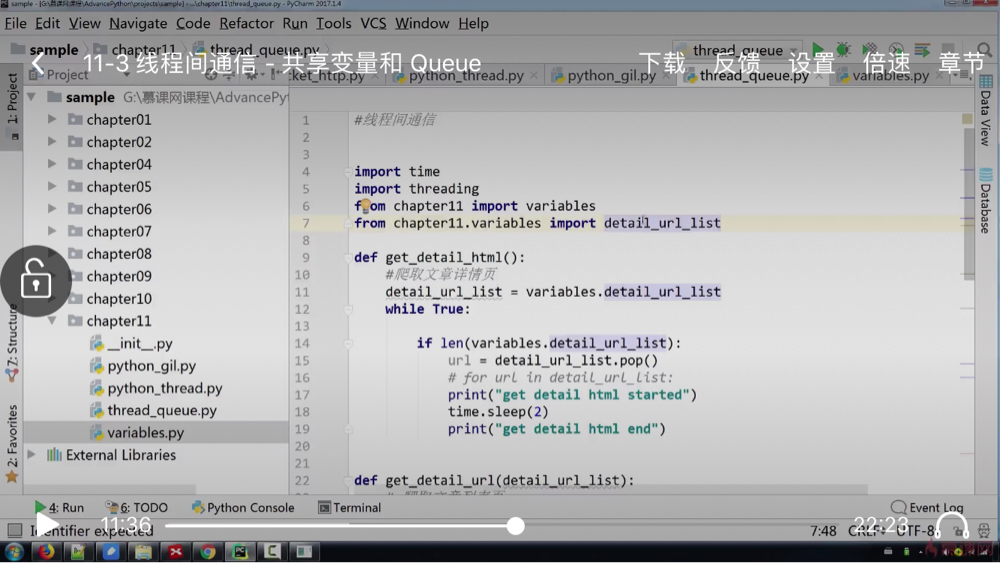Open python_thread.py in the project tree
The width and height of the screenshot is (1000, 563).
156,388
